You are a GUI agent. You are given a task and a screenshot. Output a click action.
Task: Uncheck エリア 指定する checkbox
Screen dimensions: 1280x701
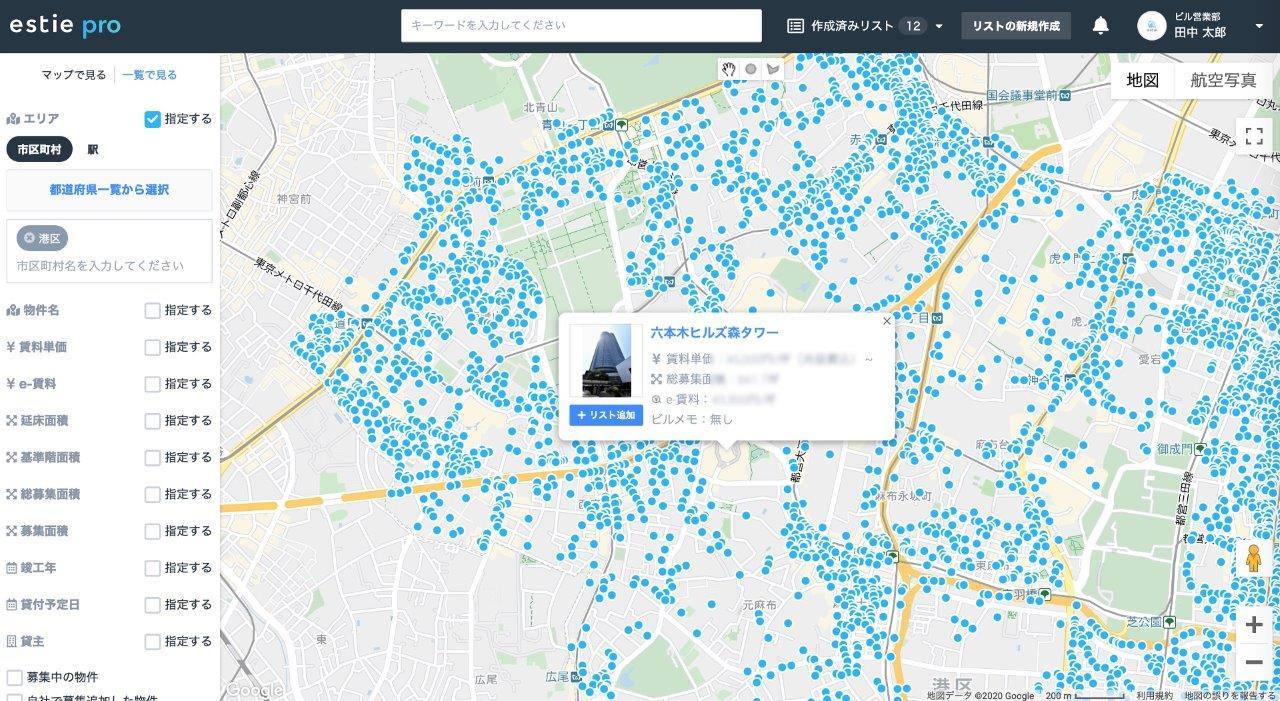point(152,119)
